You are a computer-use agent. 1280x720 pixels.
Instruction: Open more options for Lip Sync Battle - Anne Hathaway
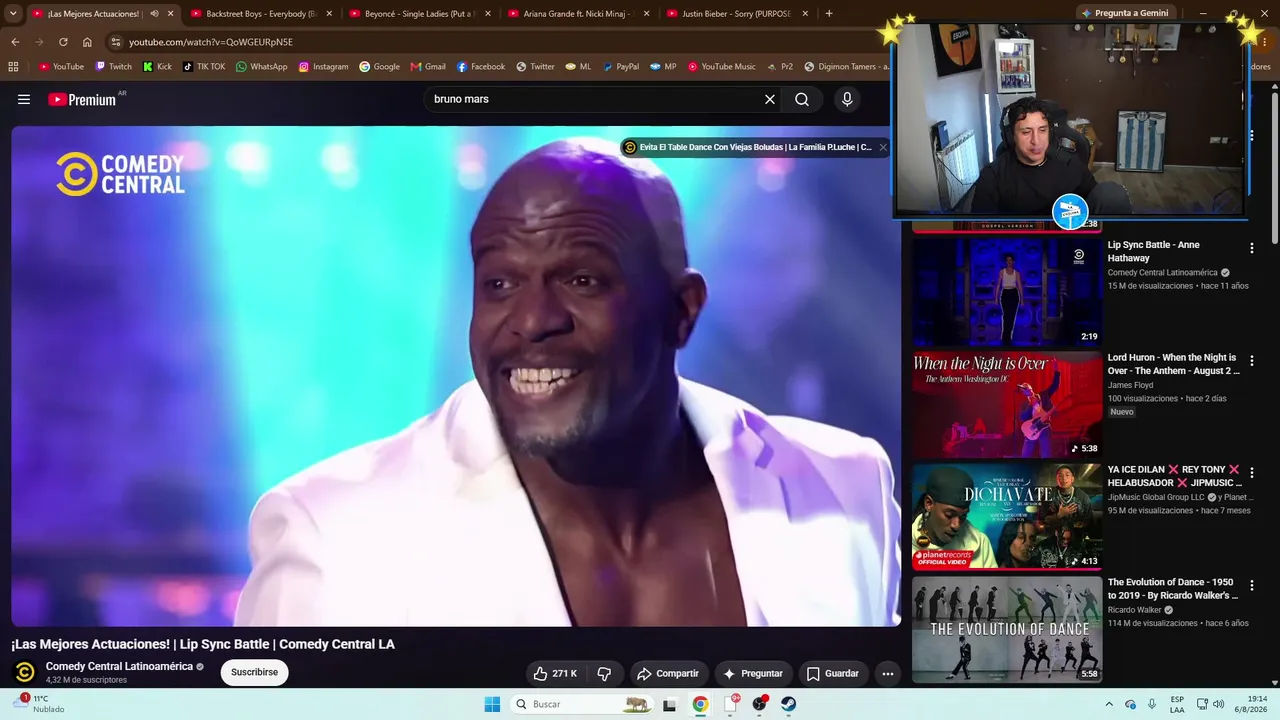pos(1251,248)
